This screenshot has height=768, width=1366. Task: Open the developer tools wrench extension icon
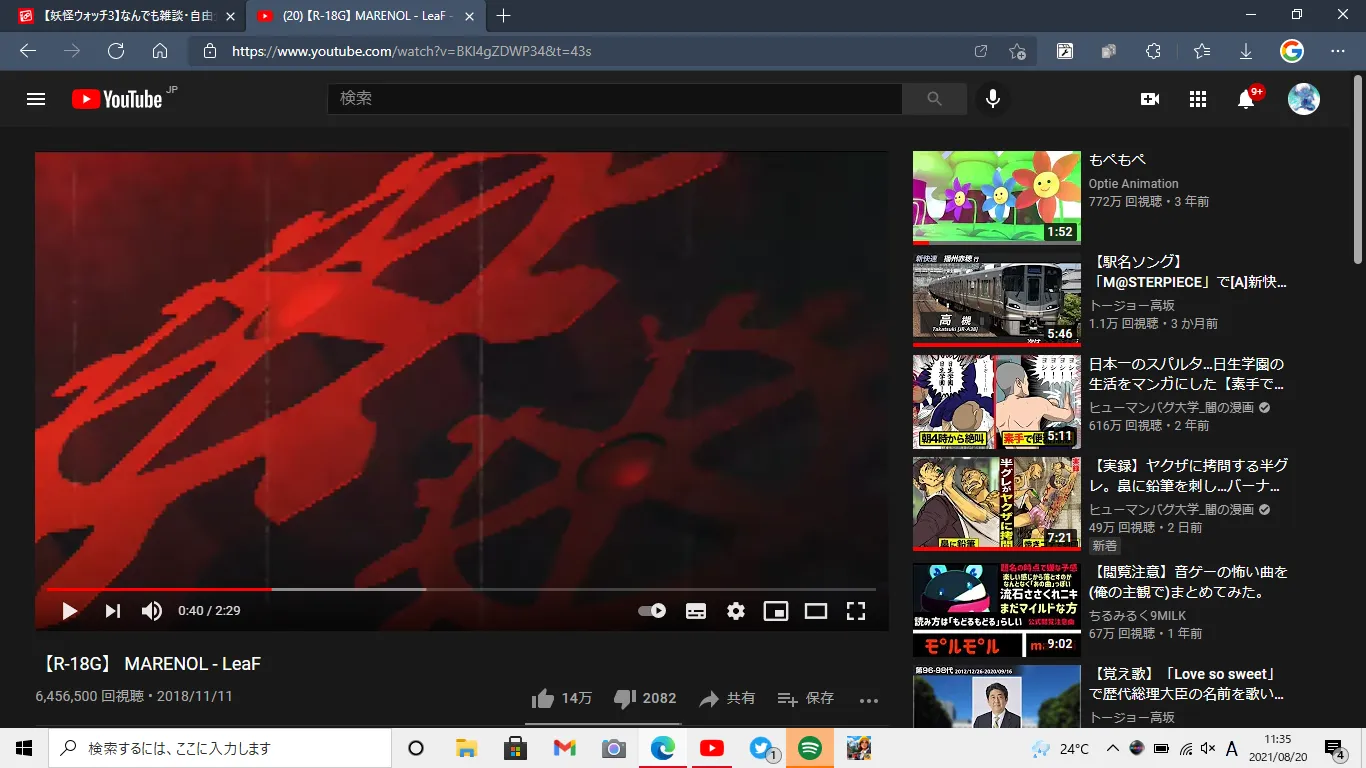click(x=1065, y=51)
